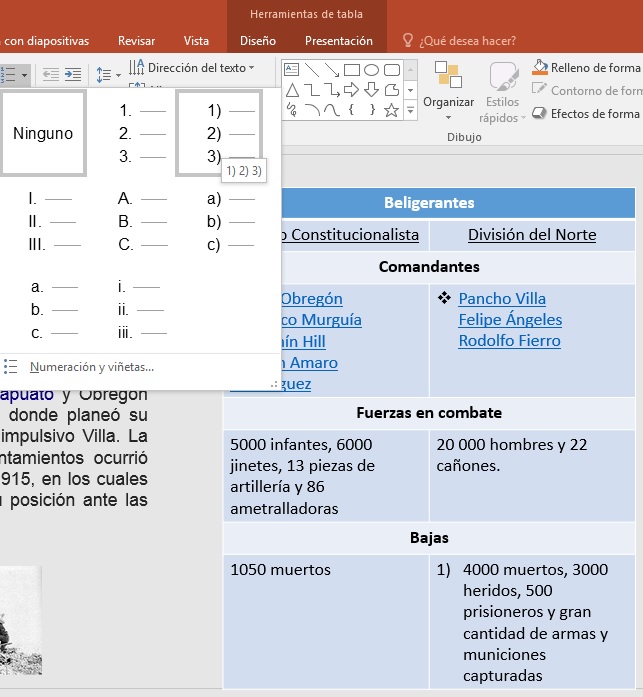Choose the star shape in gallery
This screenshot has height=697, width=643.
point(391,110)
